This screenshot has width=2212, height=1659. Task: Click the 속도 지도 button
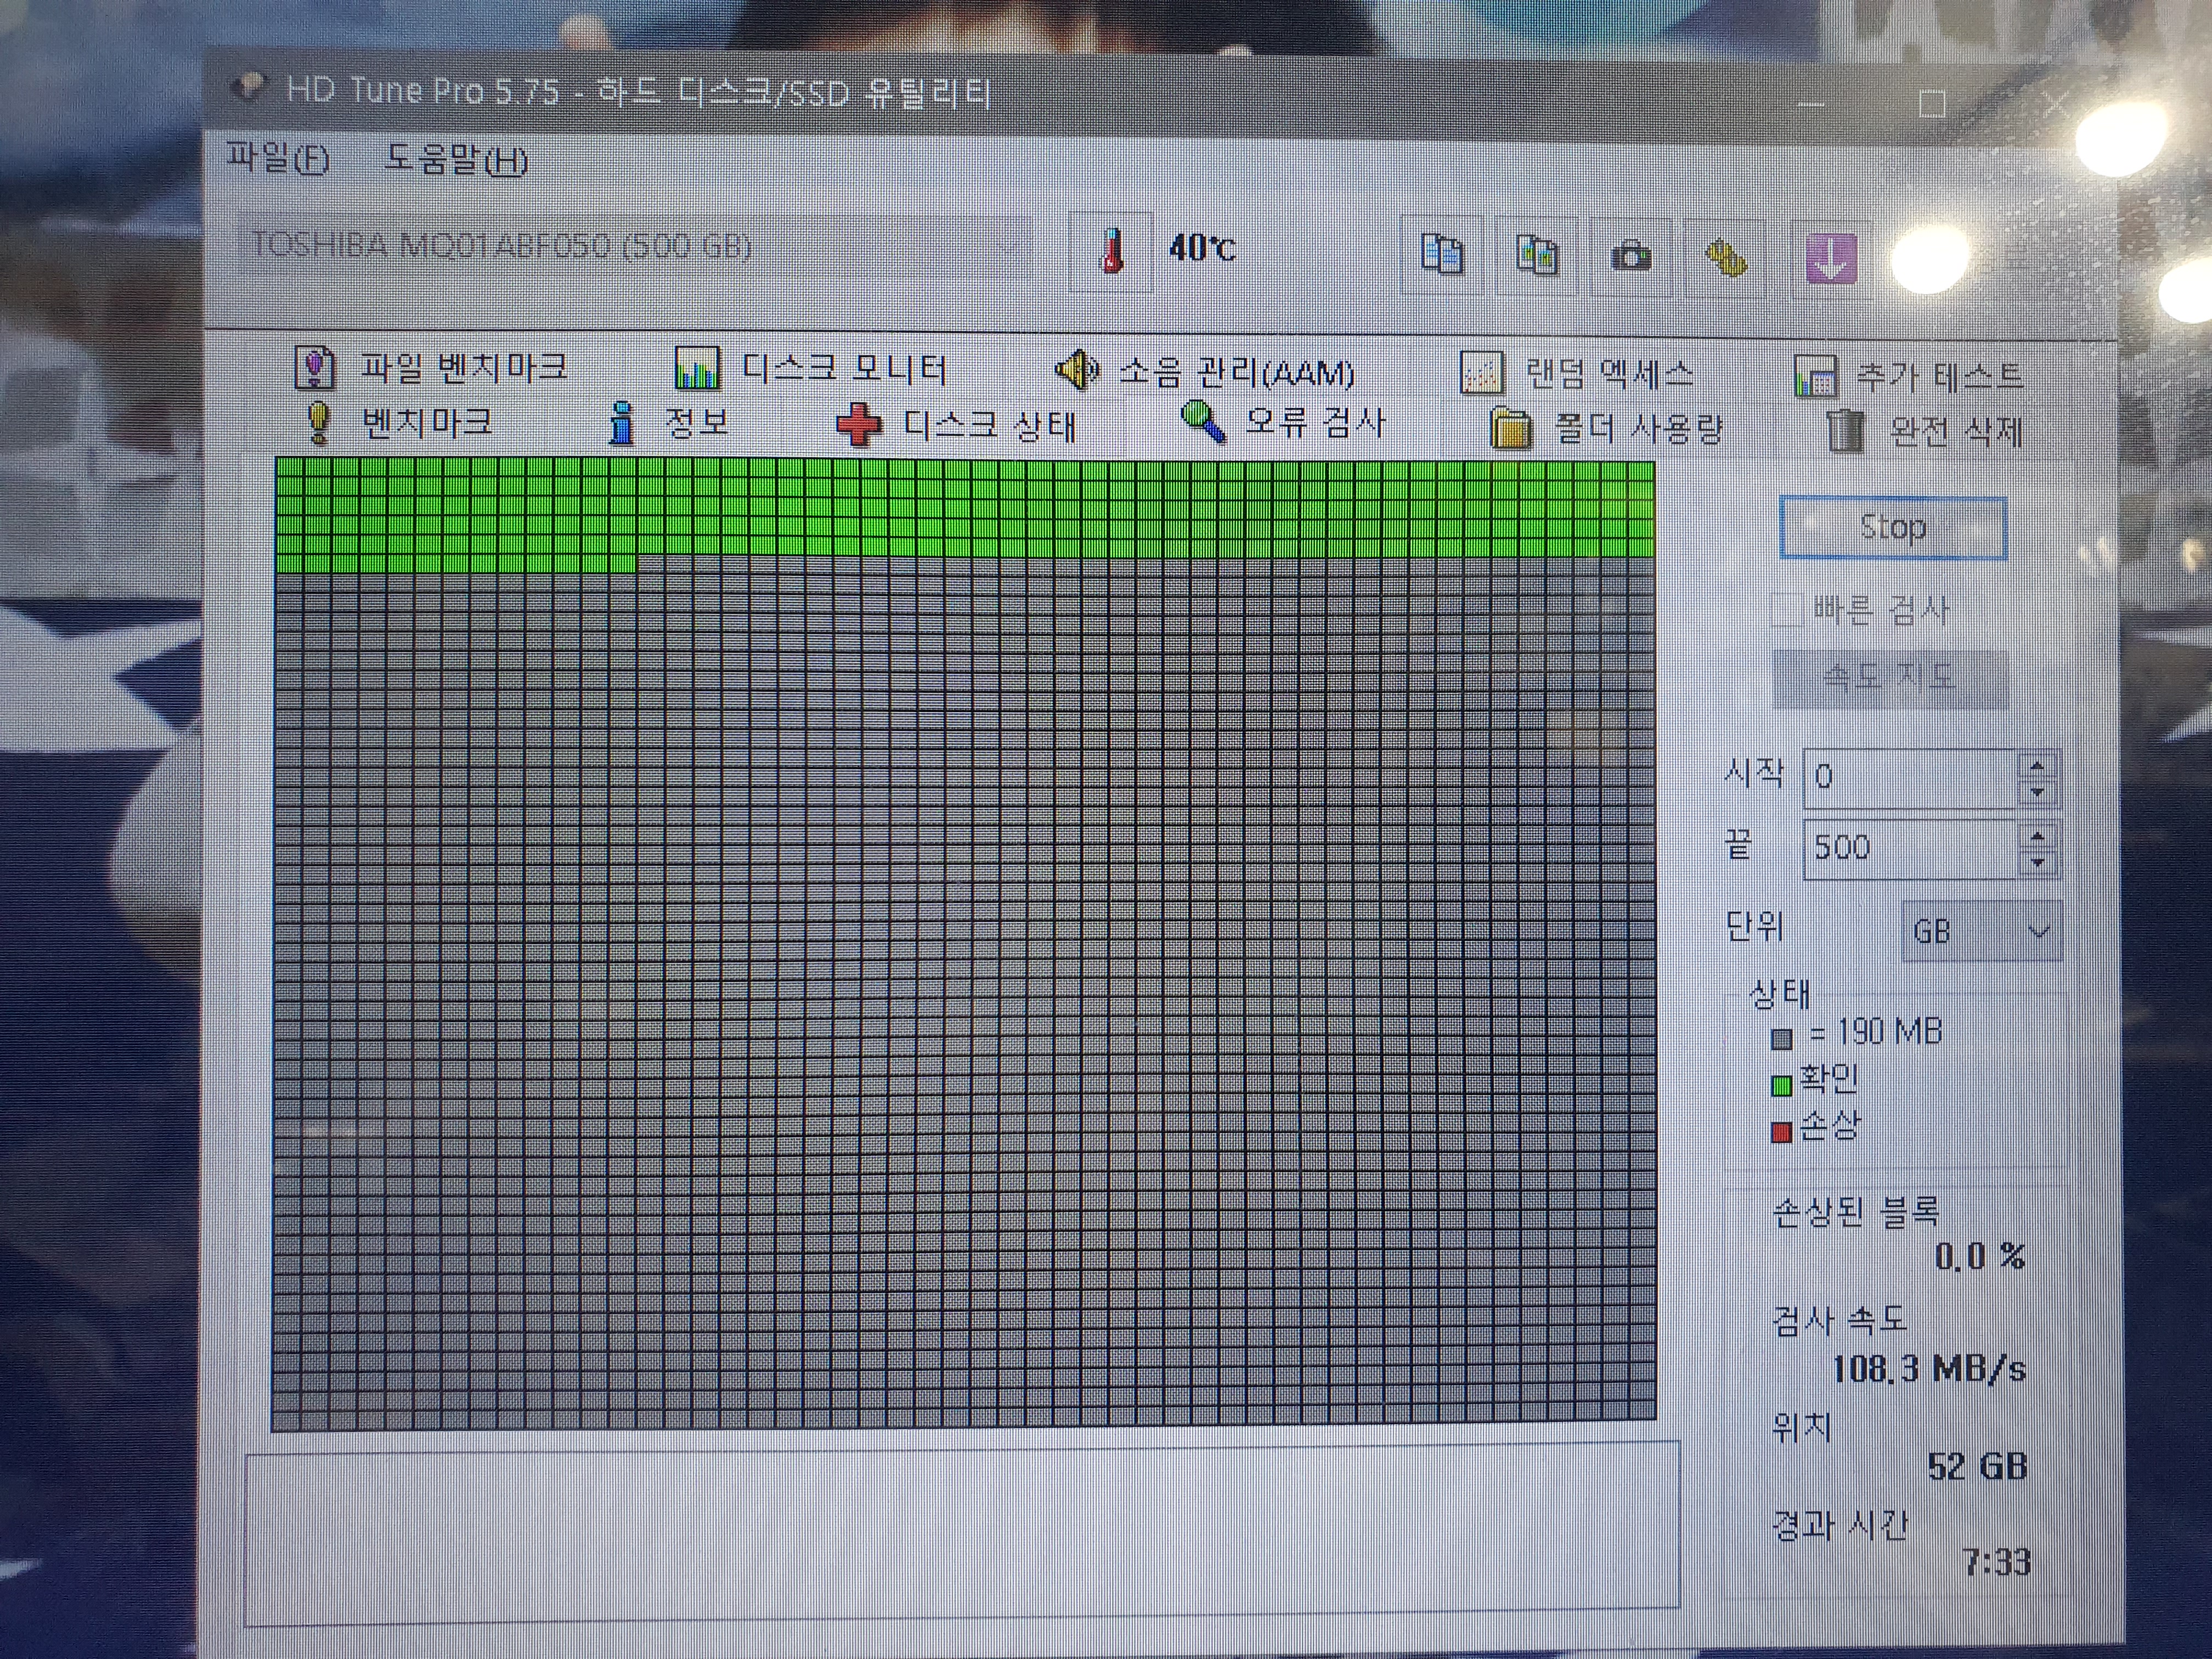tap(1890, 678)
